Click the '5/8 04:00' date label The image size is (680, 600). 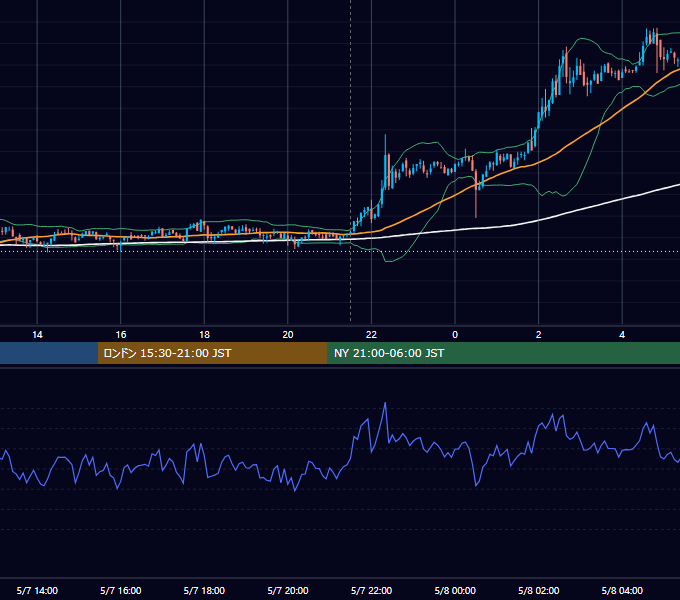tap(622, 590)
